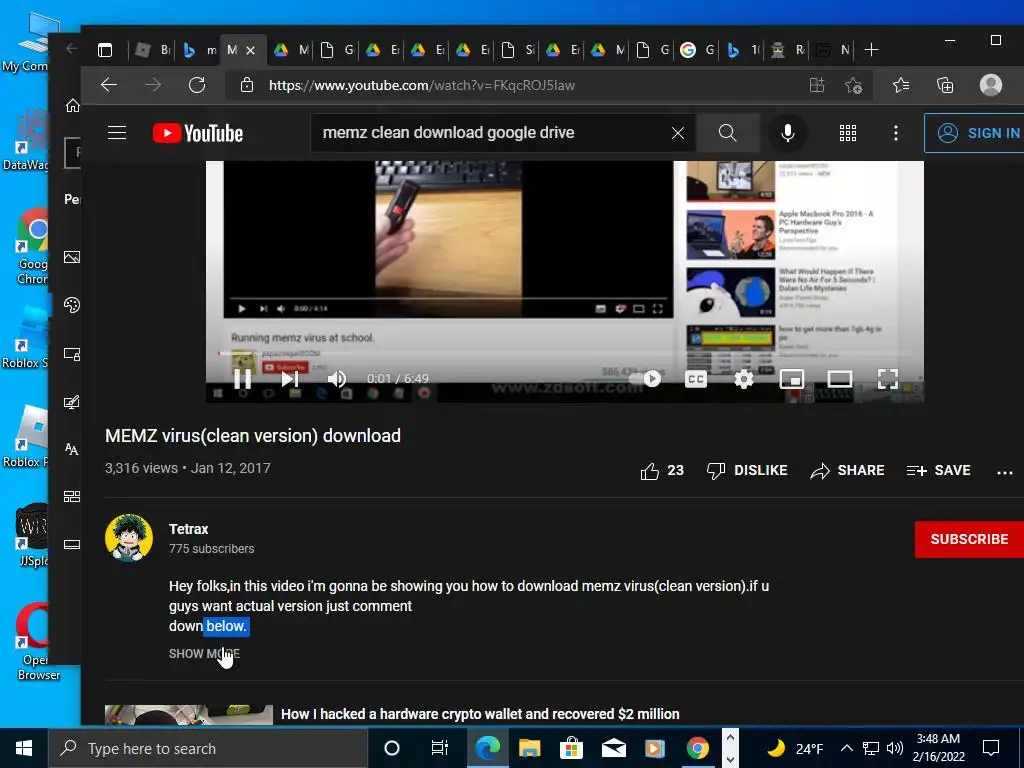Open YouTube hamburger guide menu
This screenshot has height=768, width=1024.
click(x=117, y=133)
